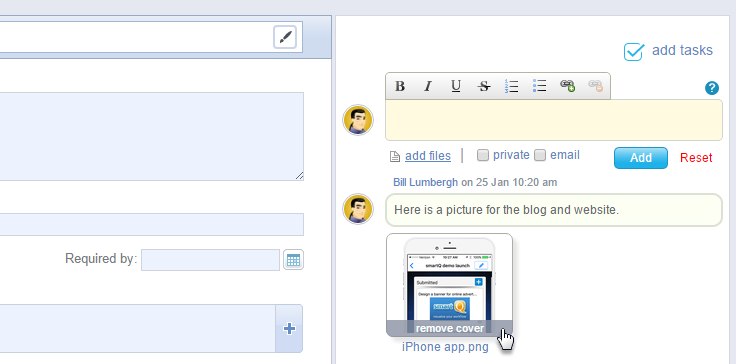Click into the yellow note text area
The image size is (736, 364).
coord(554,120)
